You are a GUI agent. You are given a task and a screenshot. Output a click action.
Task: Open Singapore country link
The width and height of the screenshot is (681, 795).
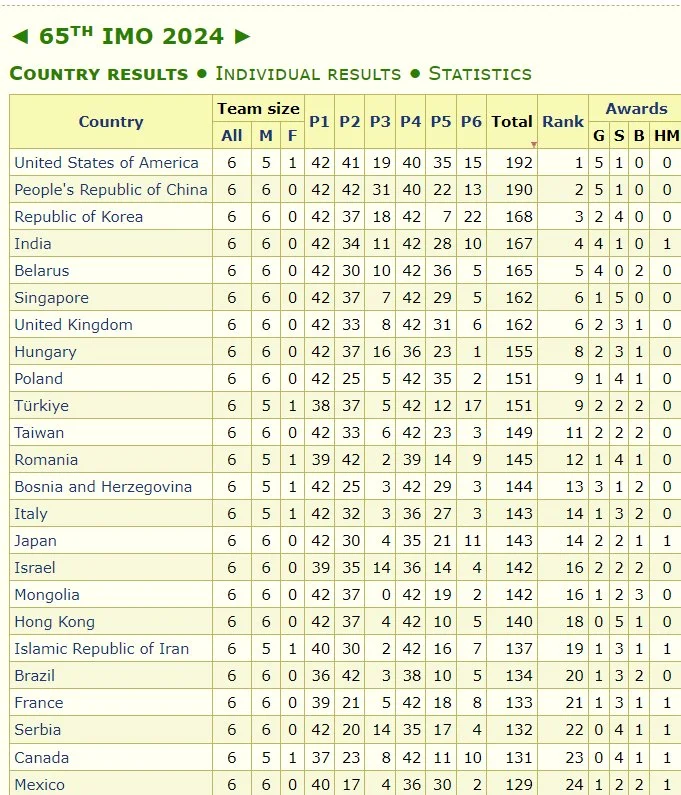51,298
